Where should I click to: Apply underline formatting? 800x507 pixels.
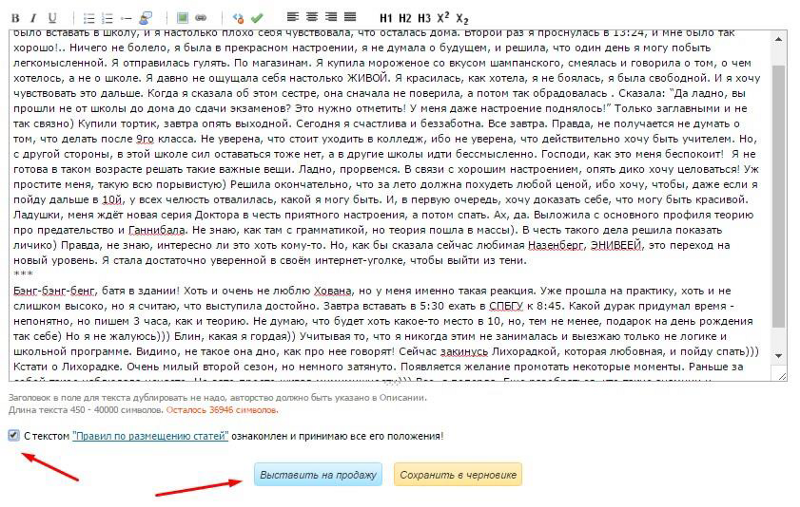pyautogui.click(x=52, y=18)
